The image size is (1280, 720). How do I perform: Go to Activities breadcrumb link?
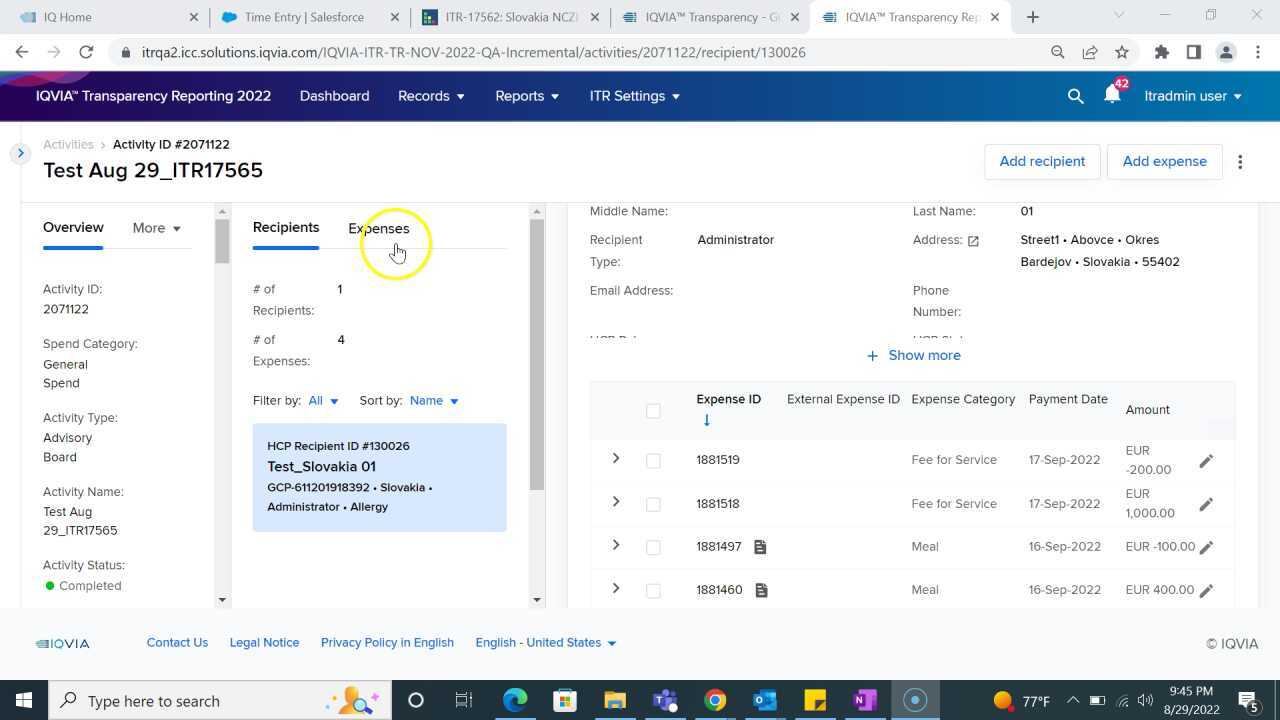pyautogui.click(x=68, y=145)
